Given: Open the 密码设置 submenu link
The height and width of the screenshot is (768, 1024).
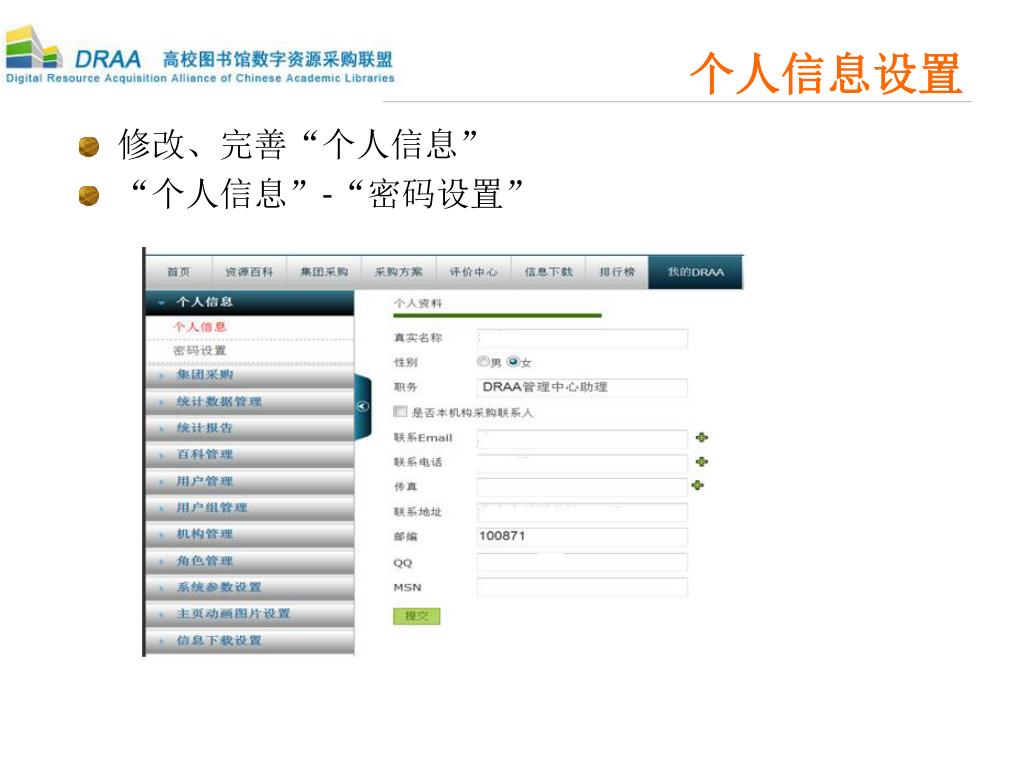Looking at the screenshot, I should tap(199, 351).
